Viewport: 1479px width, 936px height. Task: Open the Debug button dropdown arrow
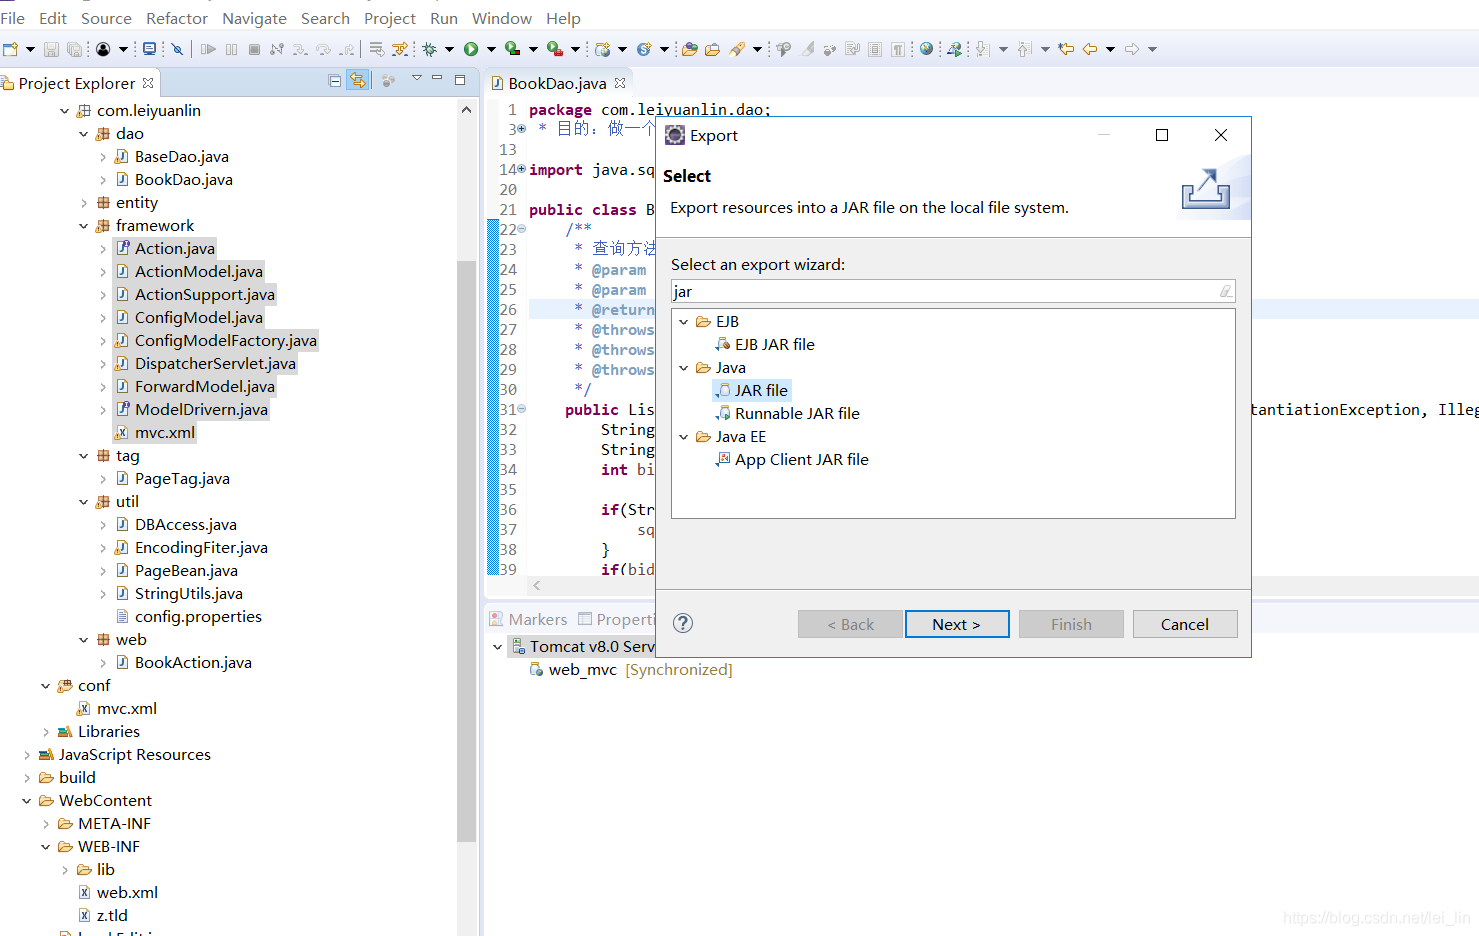(449, 49)
